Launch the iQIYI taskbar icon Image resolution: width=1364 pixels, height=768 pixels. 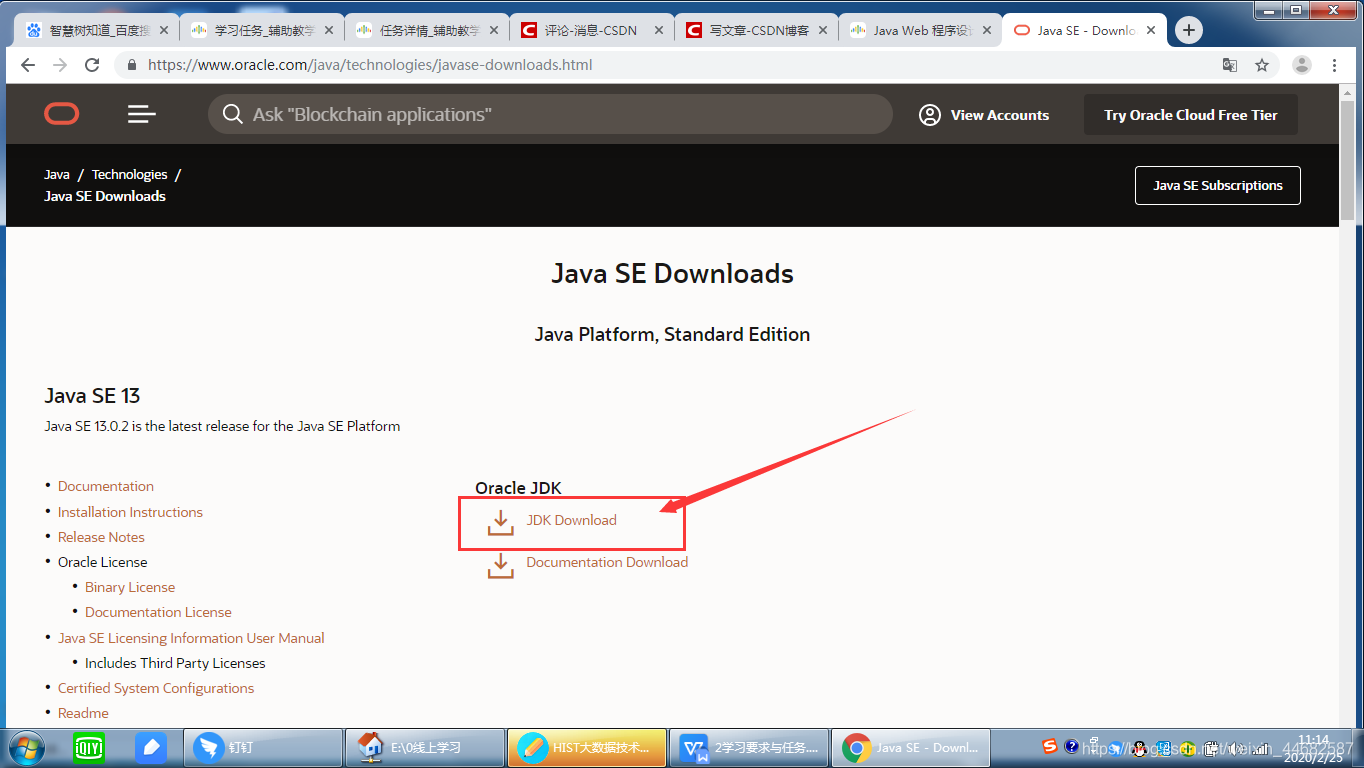(x=89, y=747)
